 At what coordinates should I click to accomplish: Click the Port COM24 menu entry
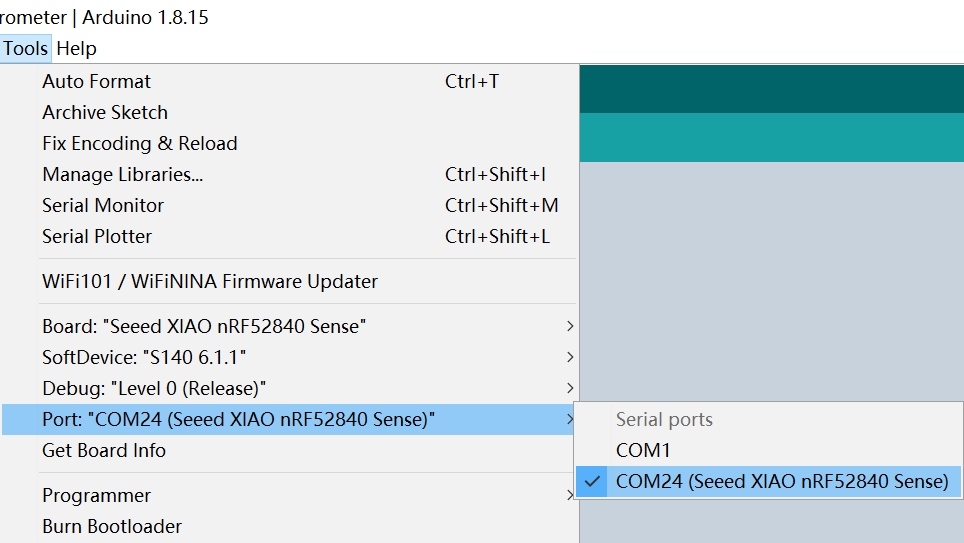tap(290, 419)
